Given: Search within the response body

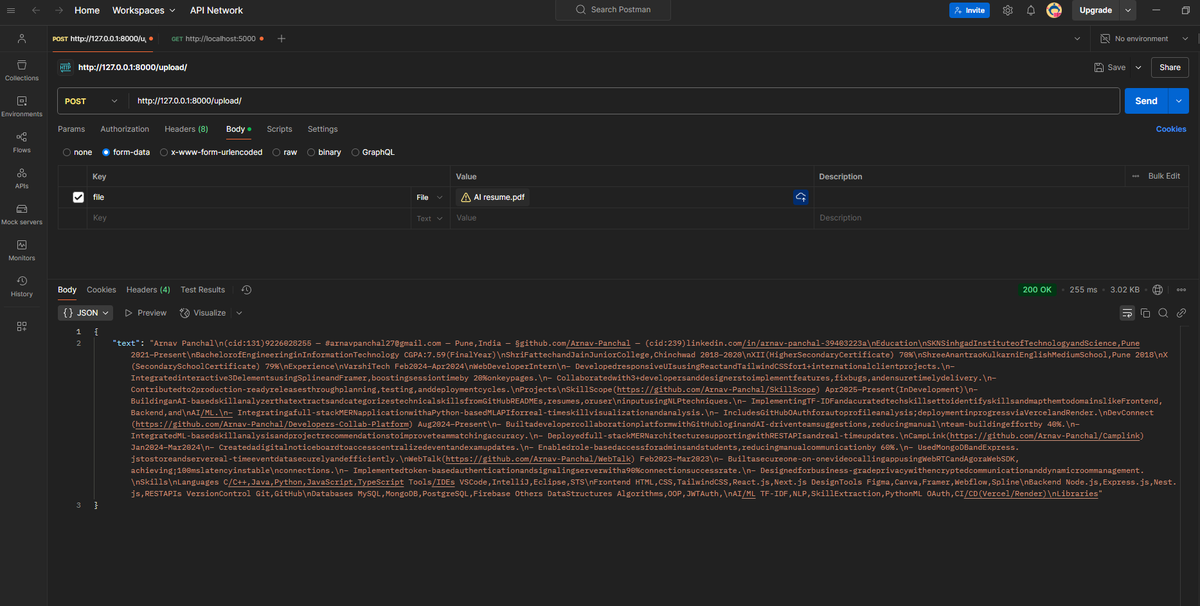Looking at the screenshot, I should pyautogui.click(x=1164, y=313).
